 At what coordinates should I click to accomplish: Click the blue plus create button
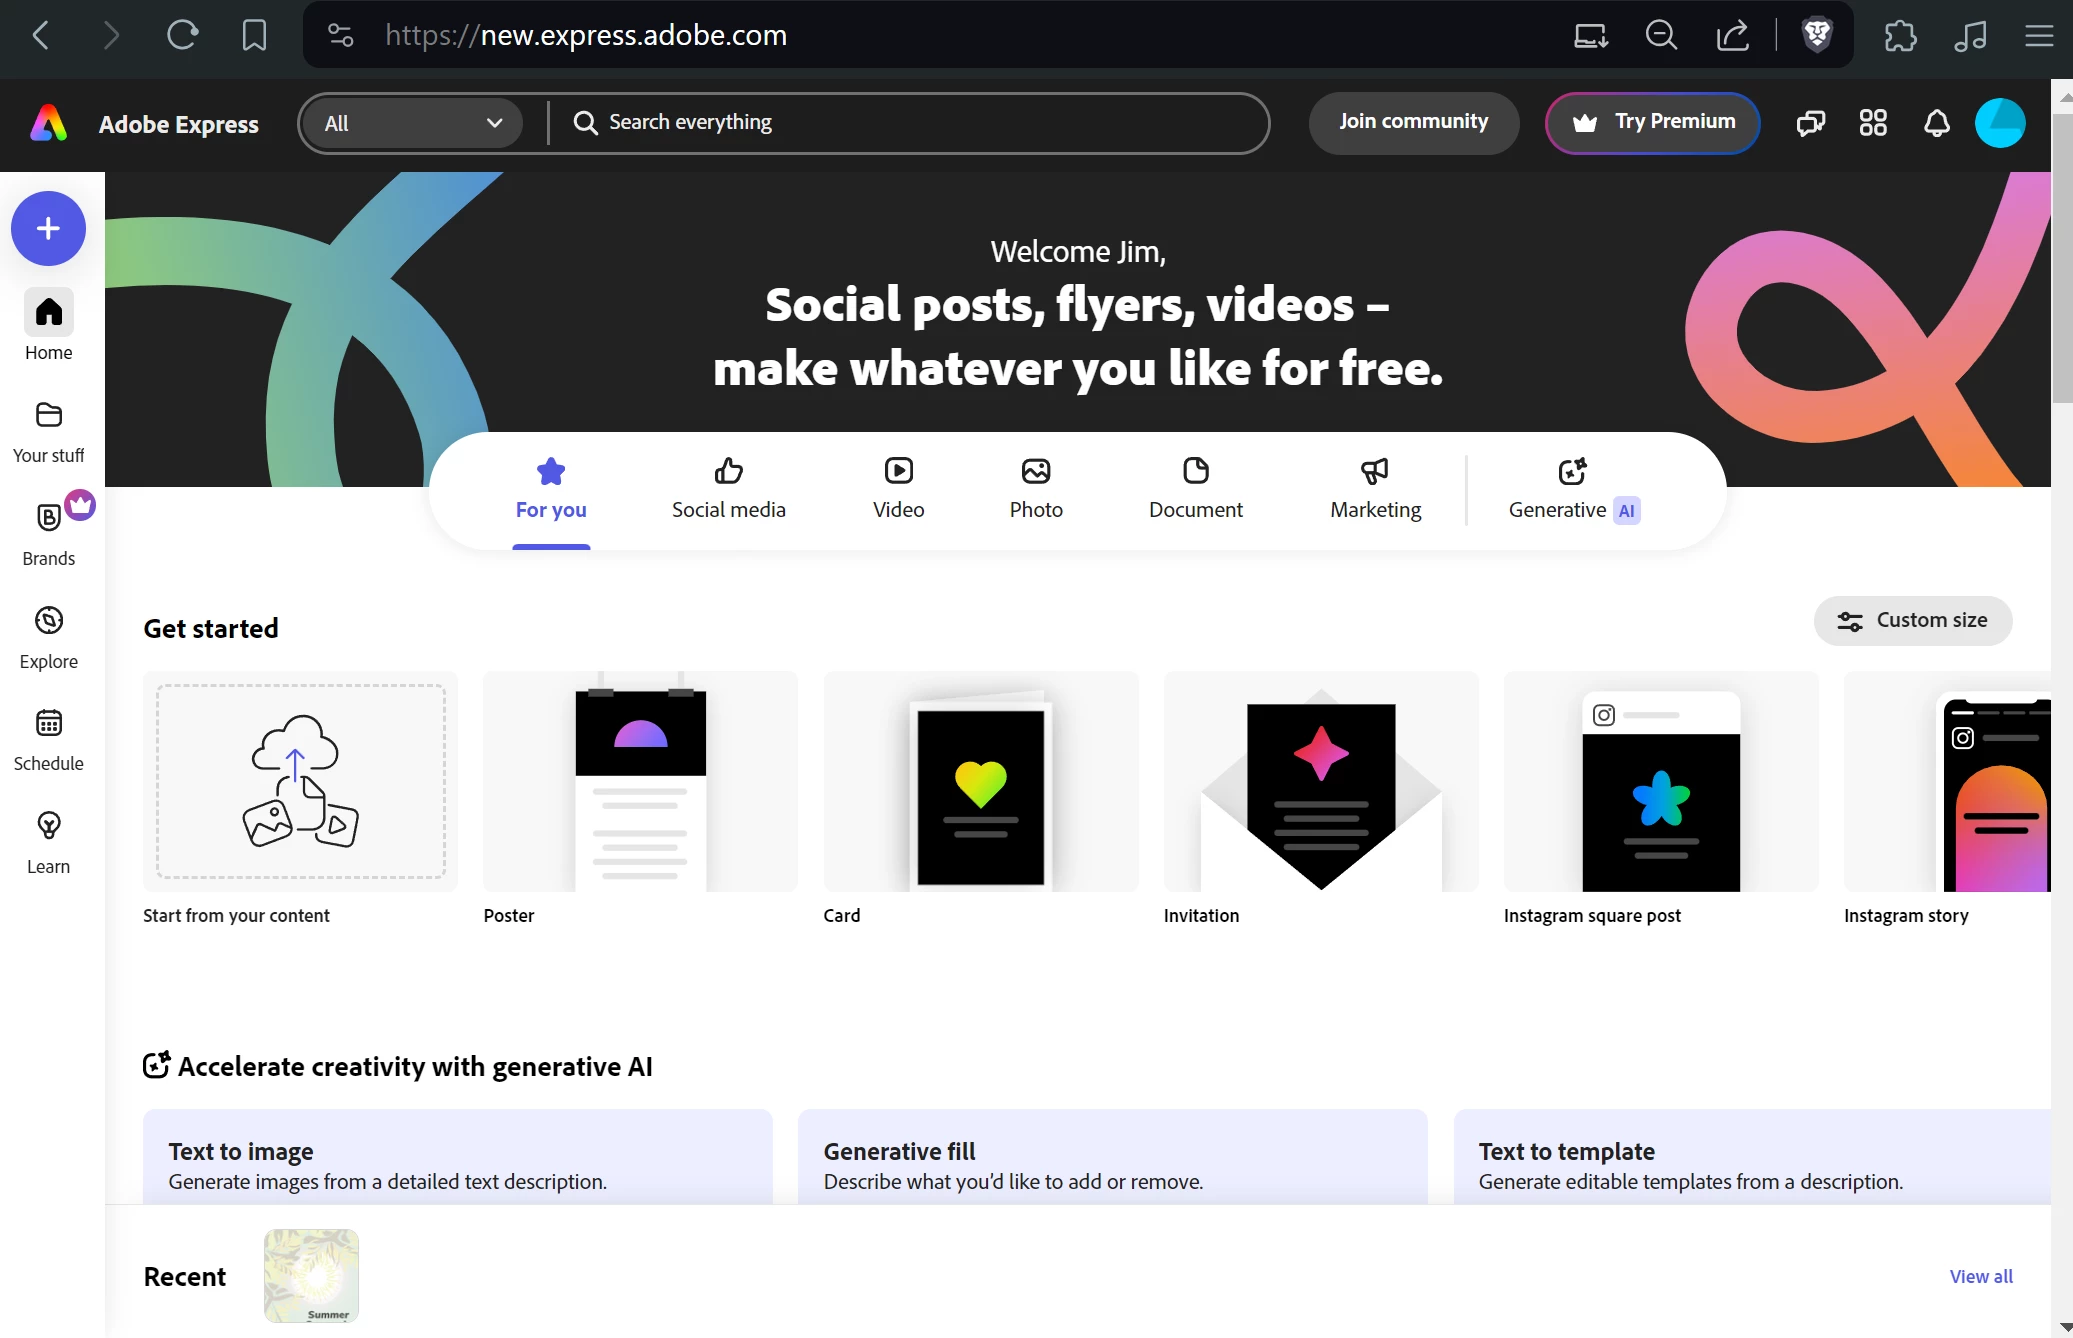pos(48,229)
